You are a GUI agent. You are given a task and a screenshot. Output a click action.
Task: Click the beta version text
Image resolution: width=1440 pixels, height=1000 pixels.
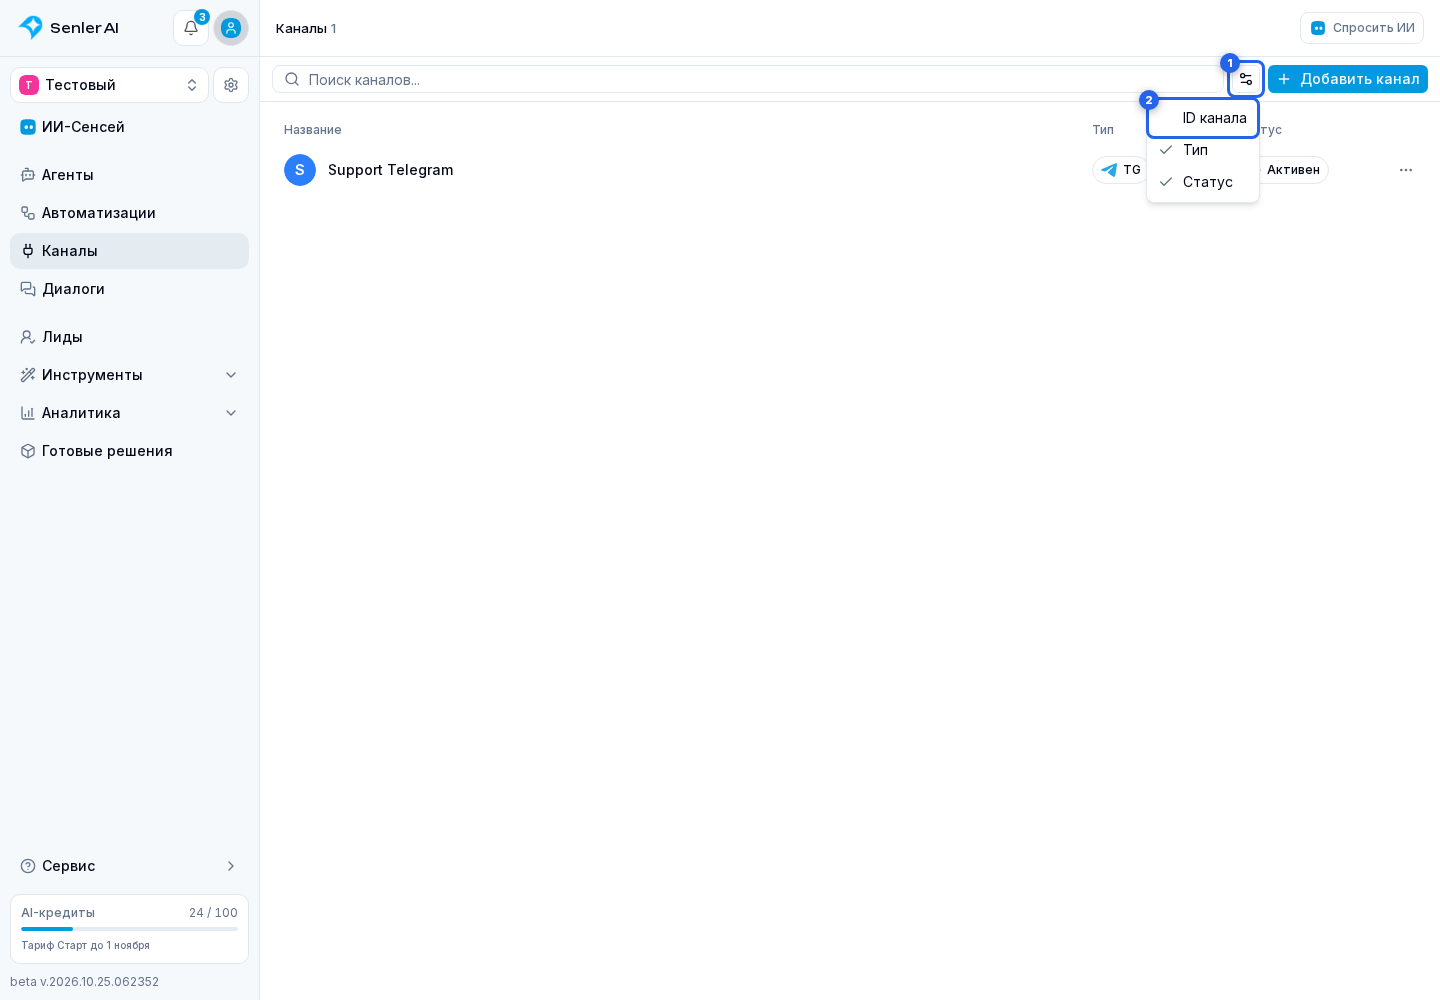(x=85, y=982)
